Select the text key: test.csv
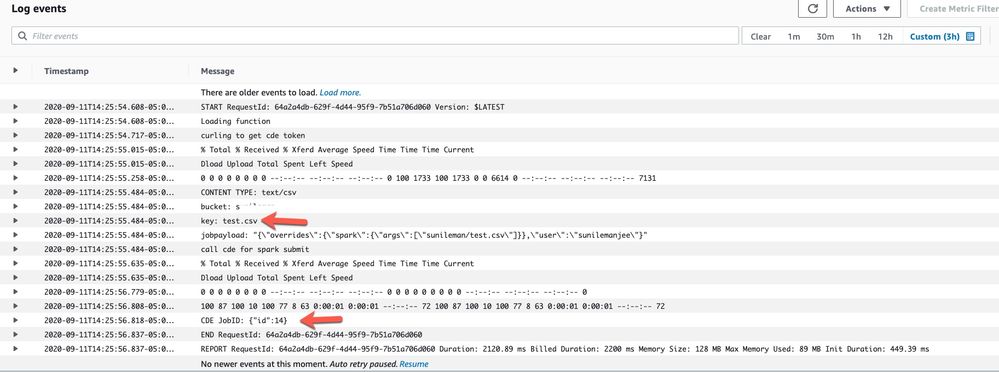The image size is (999, 372). point(229,221)
